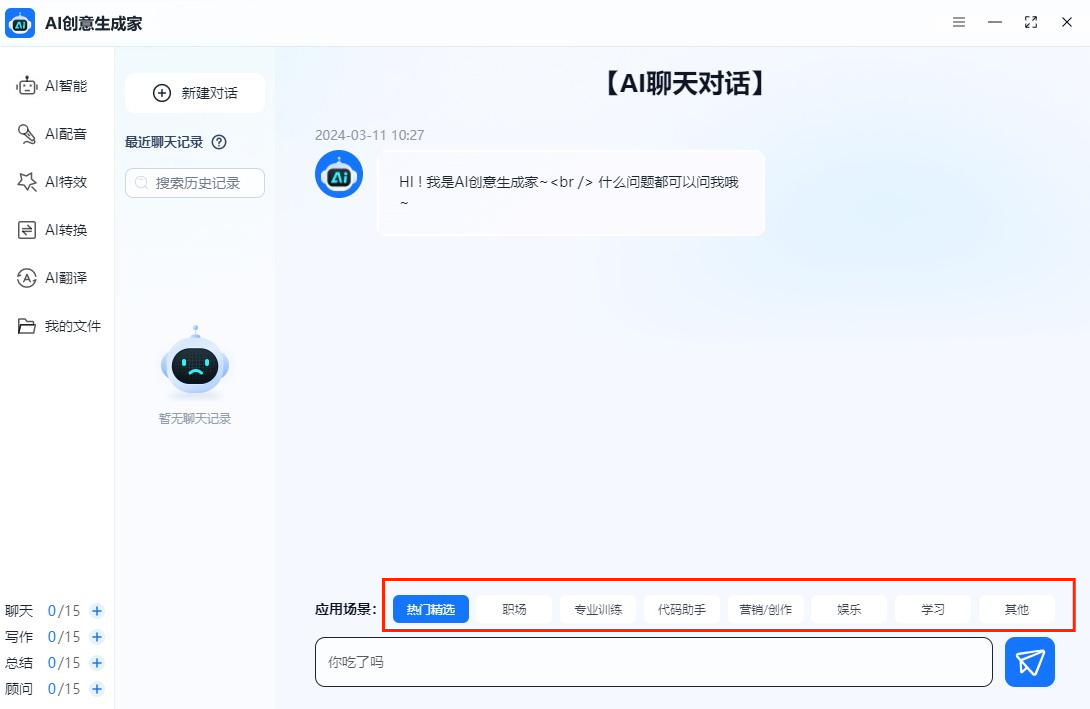Open AI智能 from the sidebar
The height and width of the screenshot is (709, 1090).
click(55, 86)
